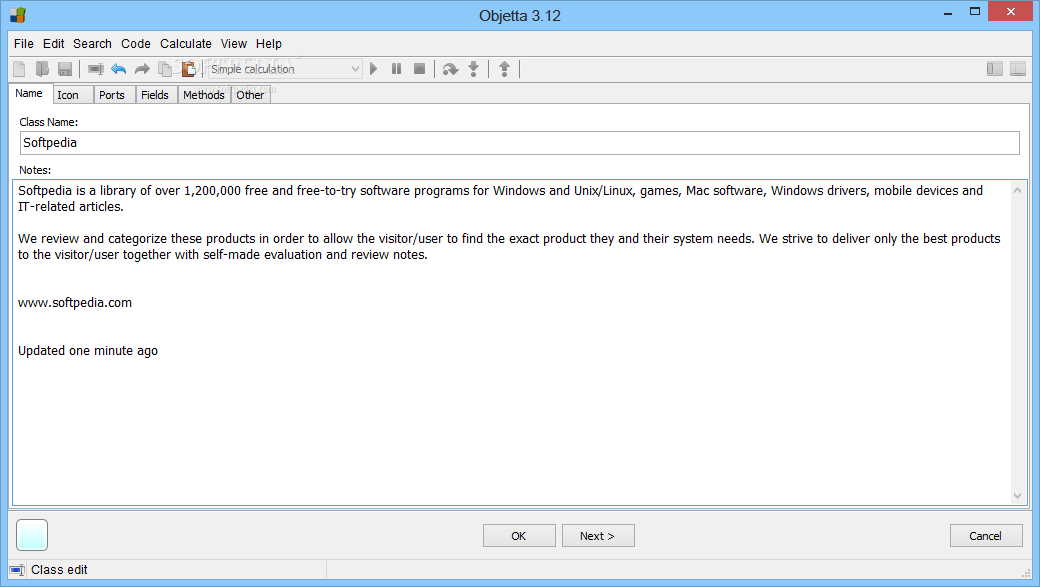Start calculation with the Play icon

coord(373,69)
